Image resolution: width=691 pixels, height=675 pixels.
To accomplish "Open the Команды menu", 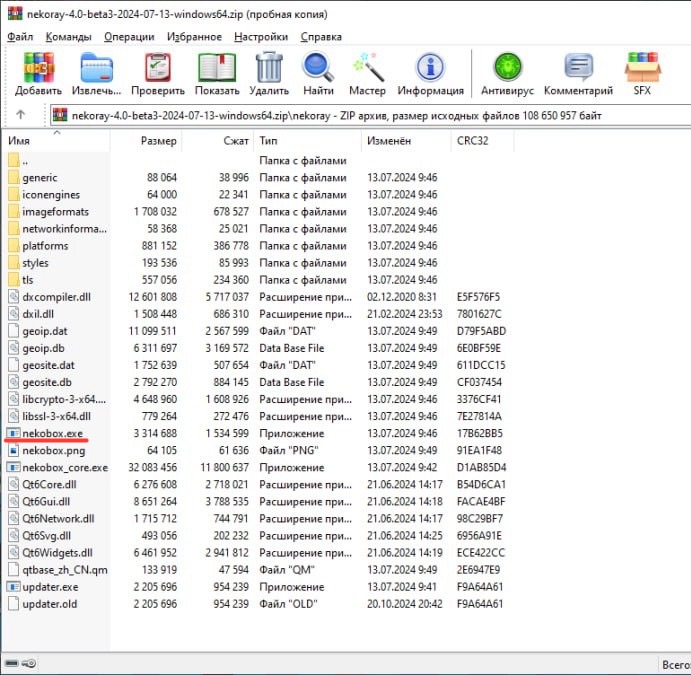I will pos(69,37).
